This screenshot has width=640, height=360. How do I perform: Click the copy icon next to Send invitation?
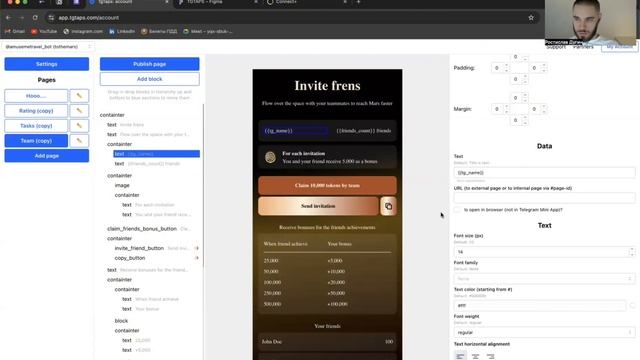(x=388, y=206)
